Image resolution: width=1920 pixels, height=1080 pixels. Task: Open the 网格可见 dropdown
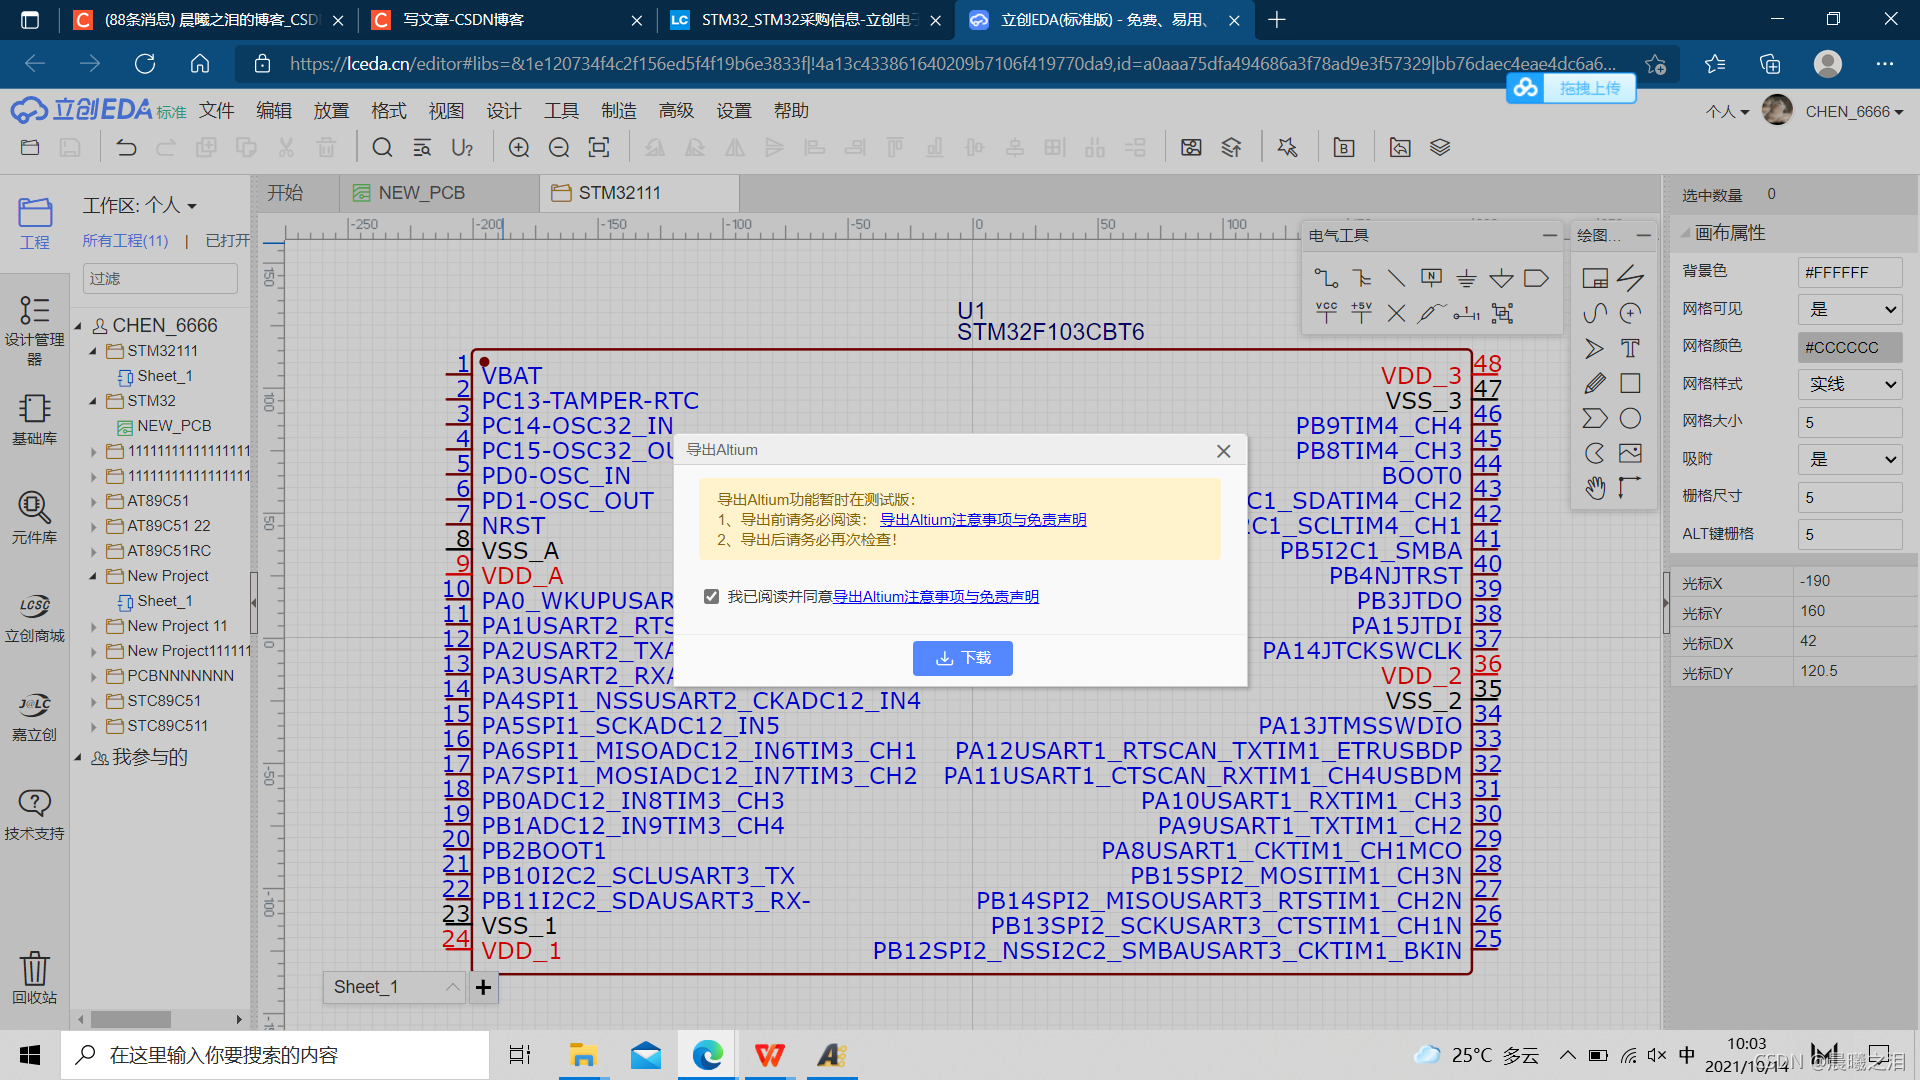coord(1849,309)
